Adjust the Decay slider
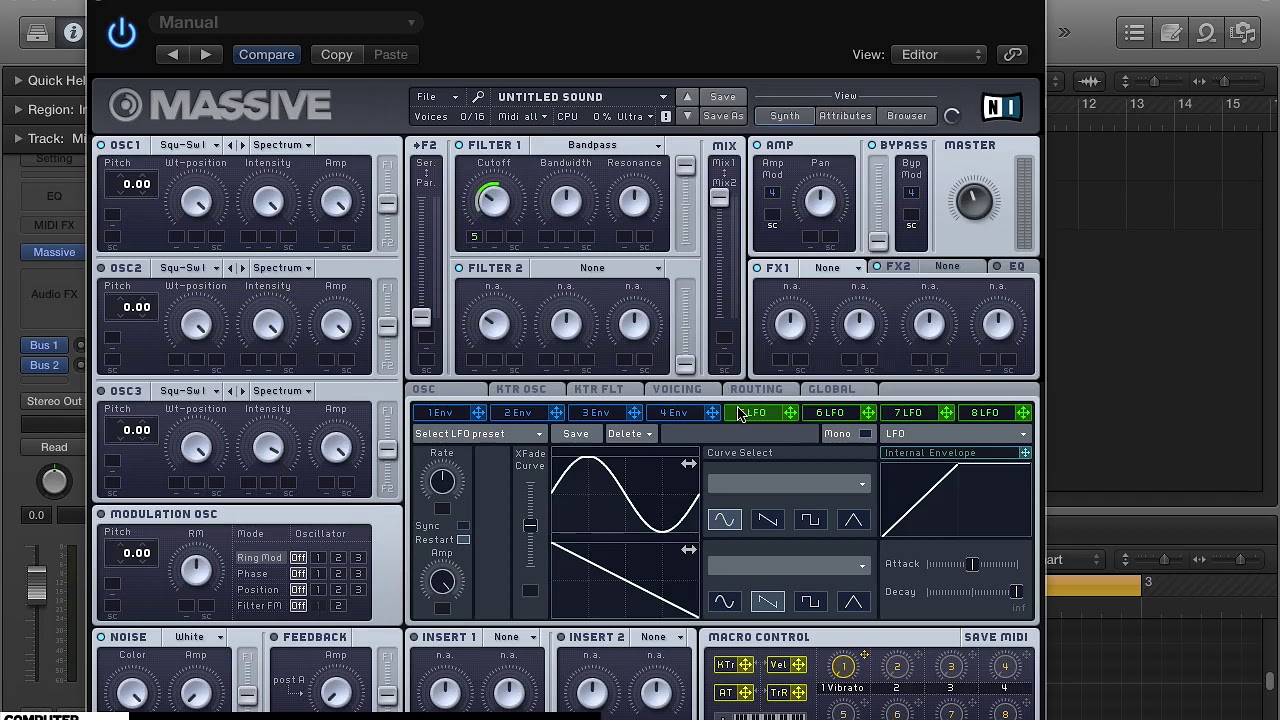Viewport: 1280px width, 720px height. [x=972, y=592]
